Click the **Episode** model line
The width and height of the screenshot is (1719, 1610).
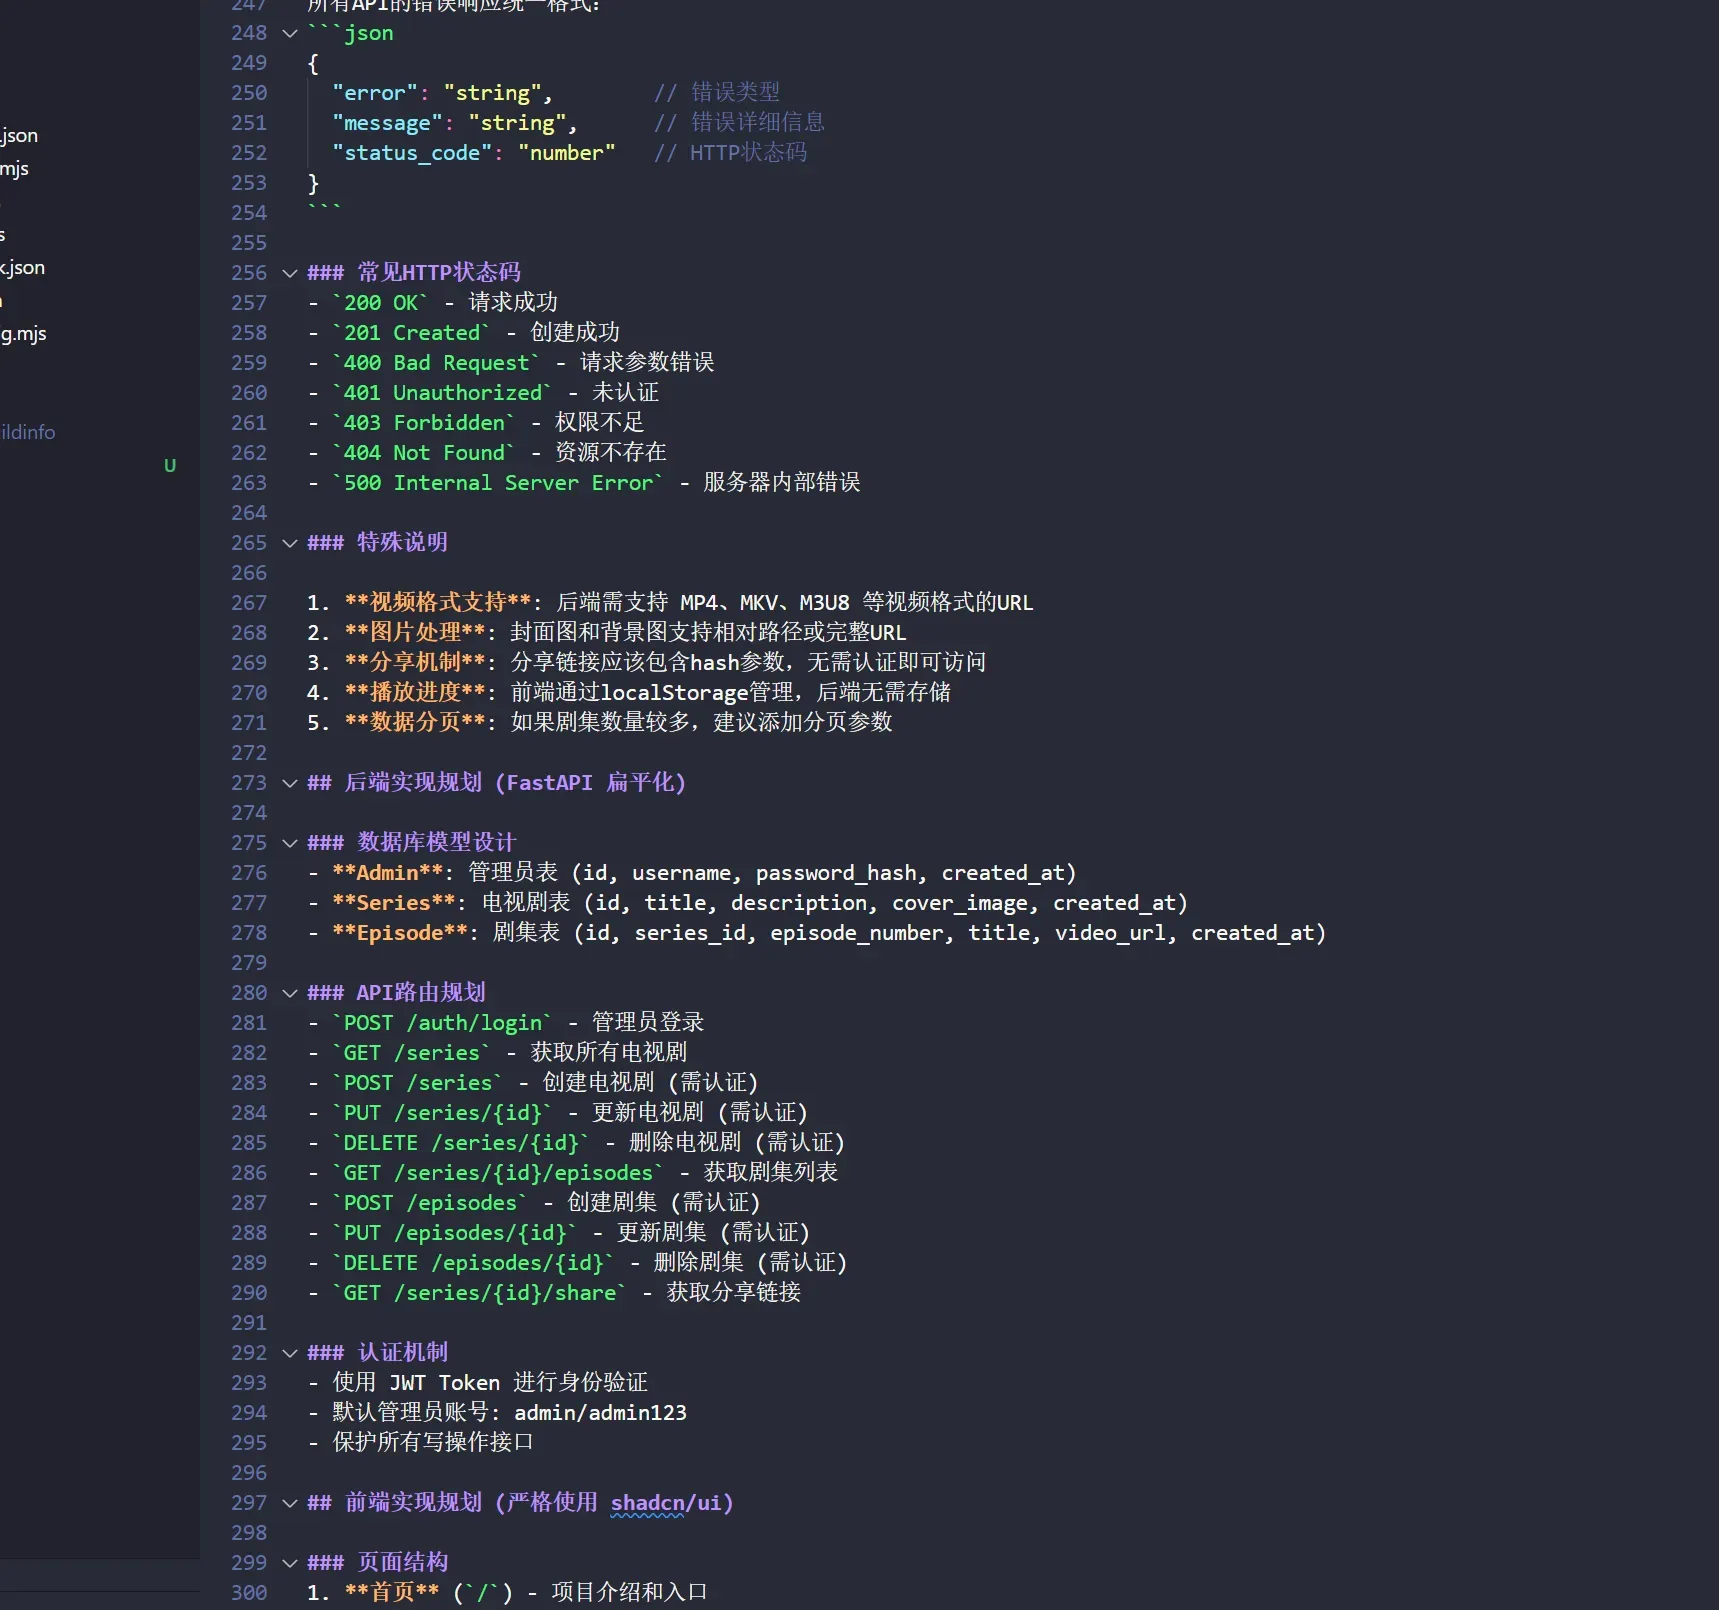[x=817, y=933]
